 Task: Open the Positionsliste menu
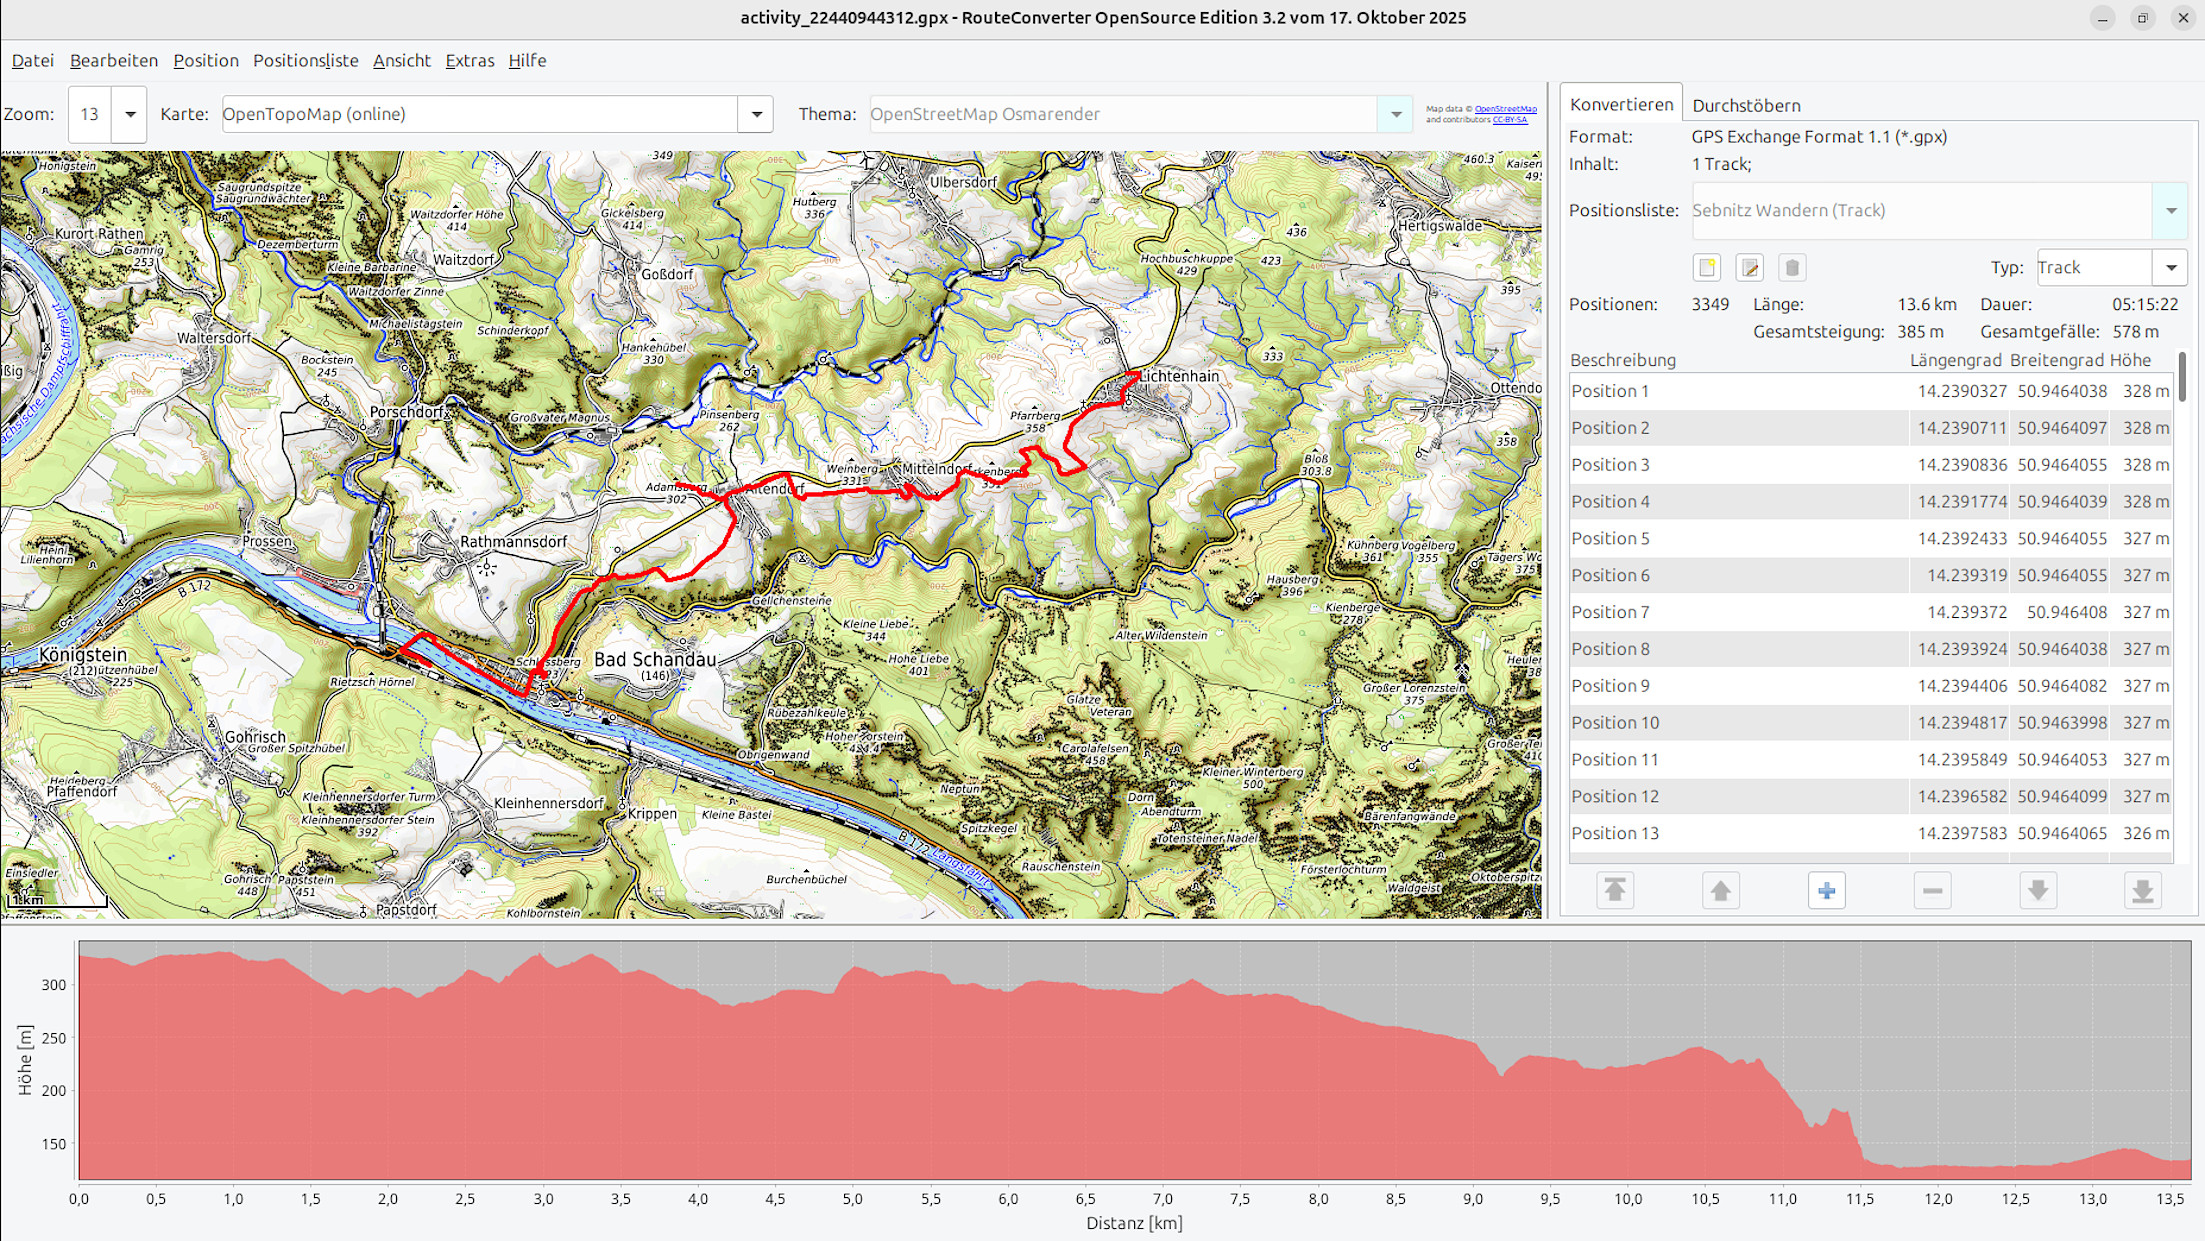305,61
